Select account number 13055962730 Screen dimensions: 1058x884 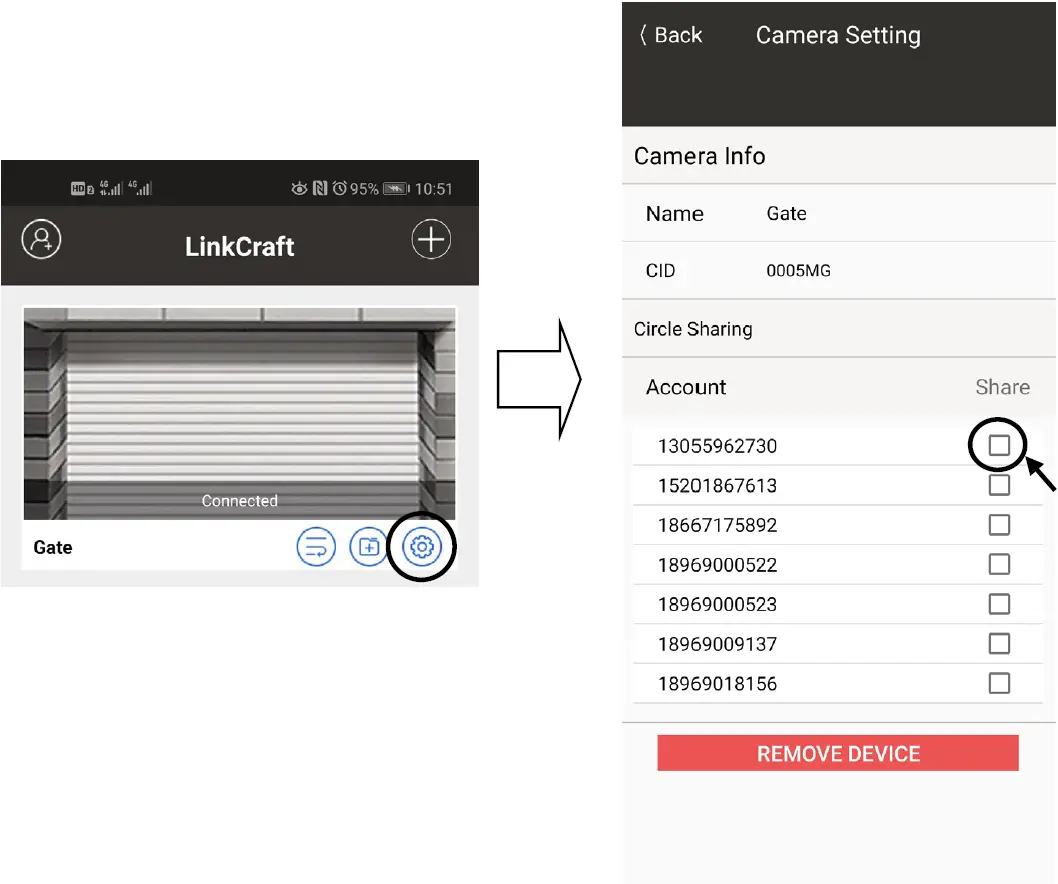[717, 446]
